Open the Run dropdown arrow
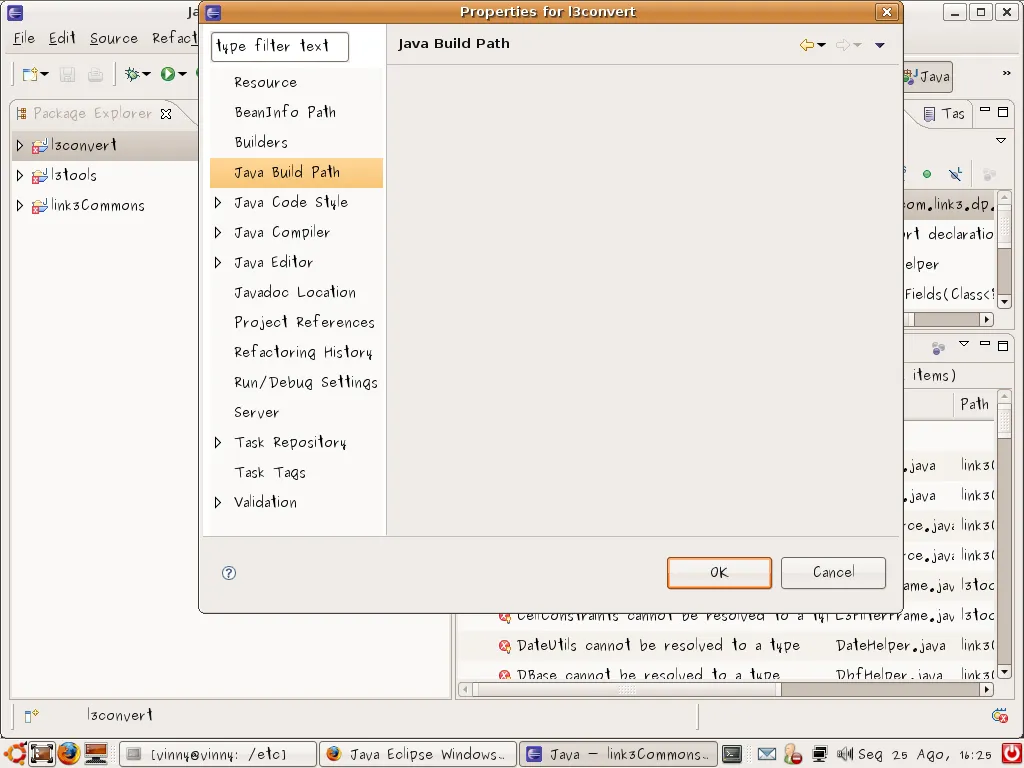1024x768 pixels. 182,74
